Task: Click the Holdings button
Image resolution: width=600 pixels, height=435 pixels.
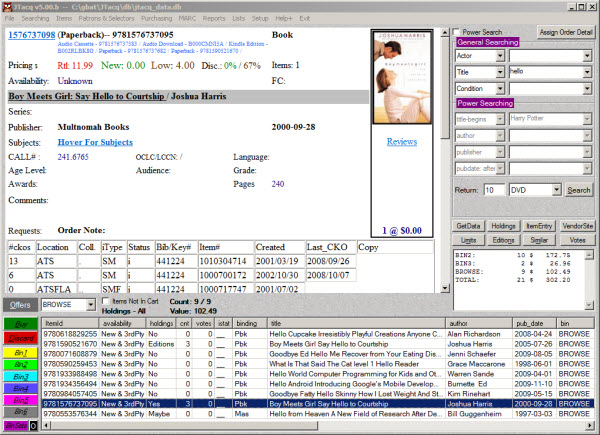Action: point(504,226)
